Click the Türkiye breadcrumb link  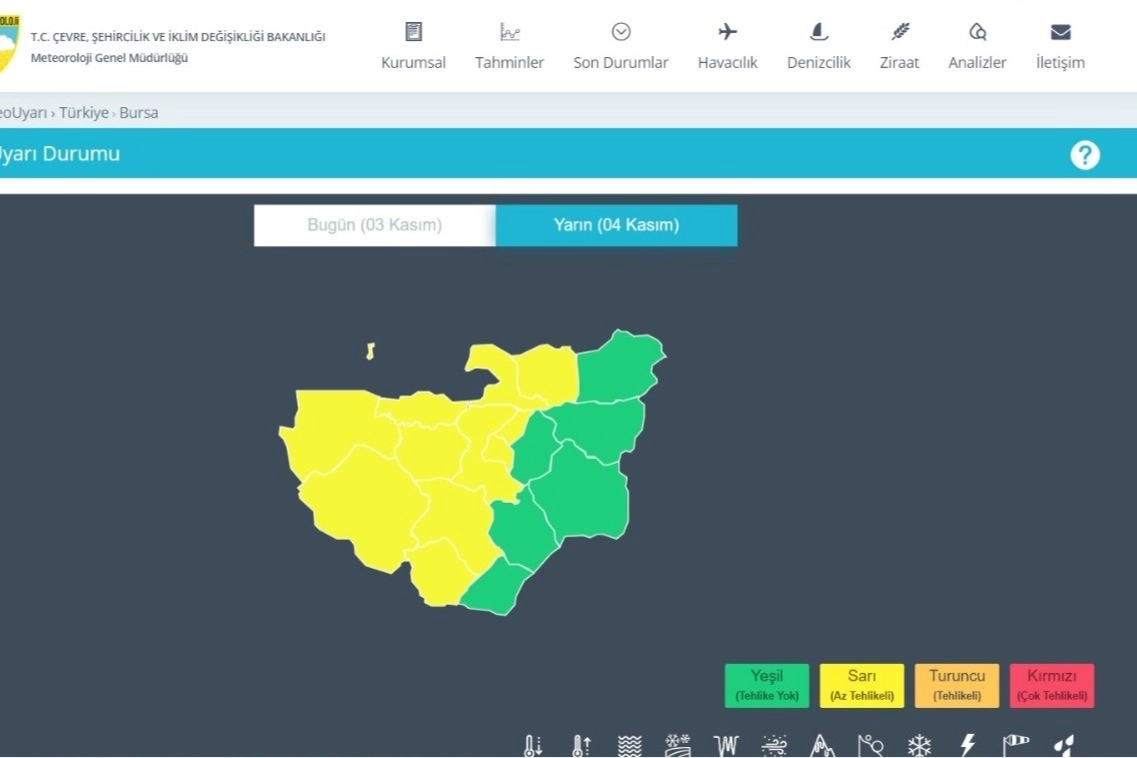click(84, 113)
